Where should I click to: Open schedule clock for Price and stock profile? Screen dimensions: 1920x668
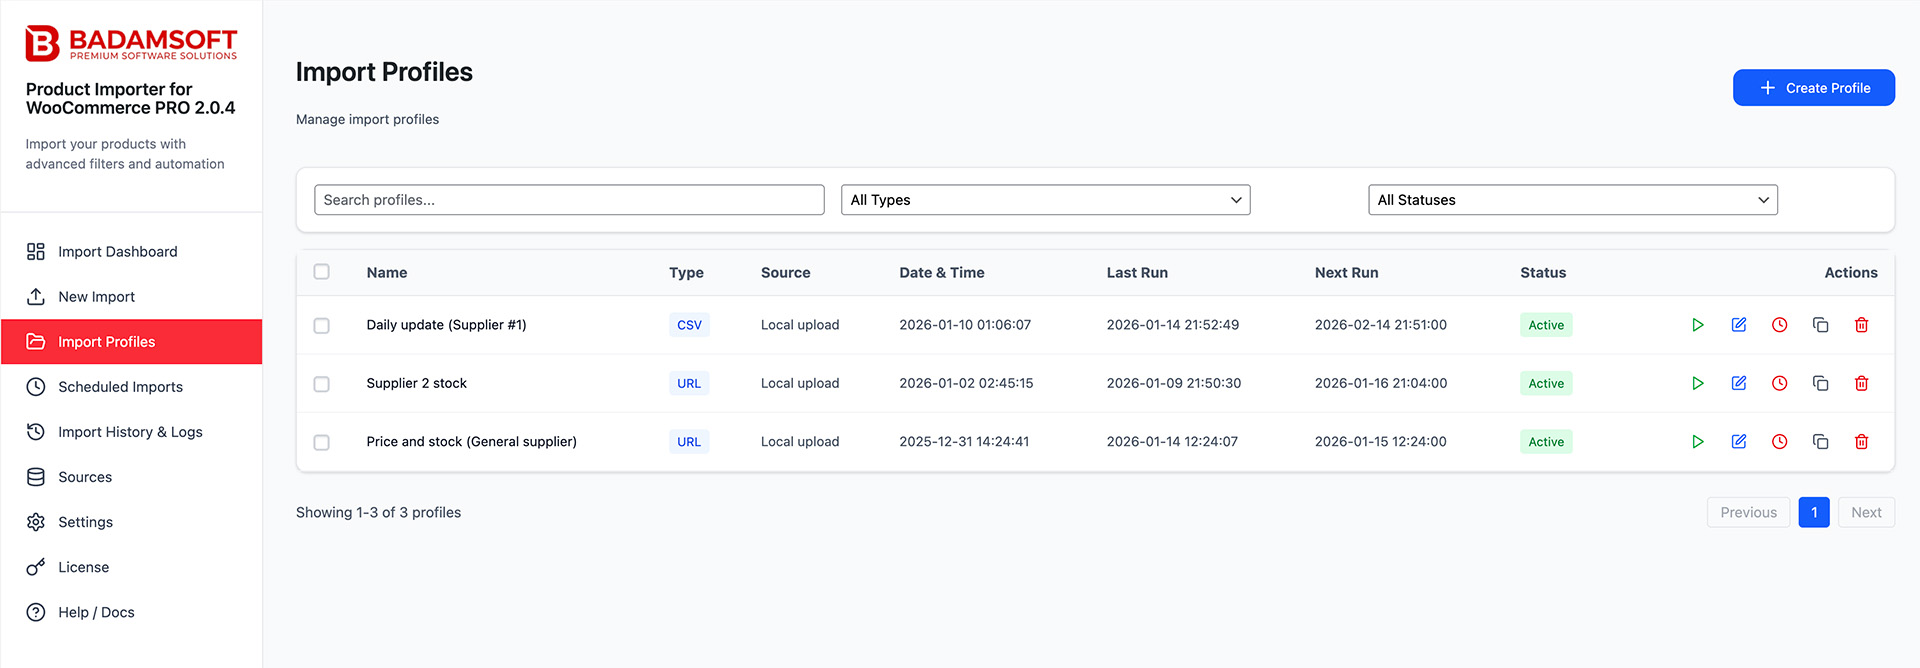(x=1780, y=441)
